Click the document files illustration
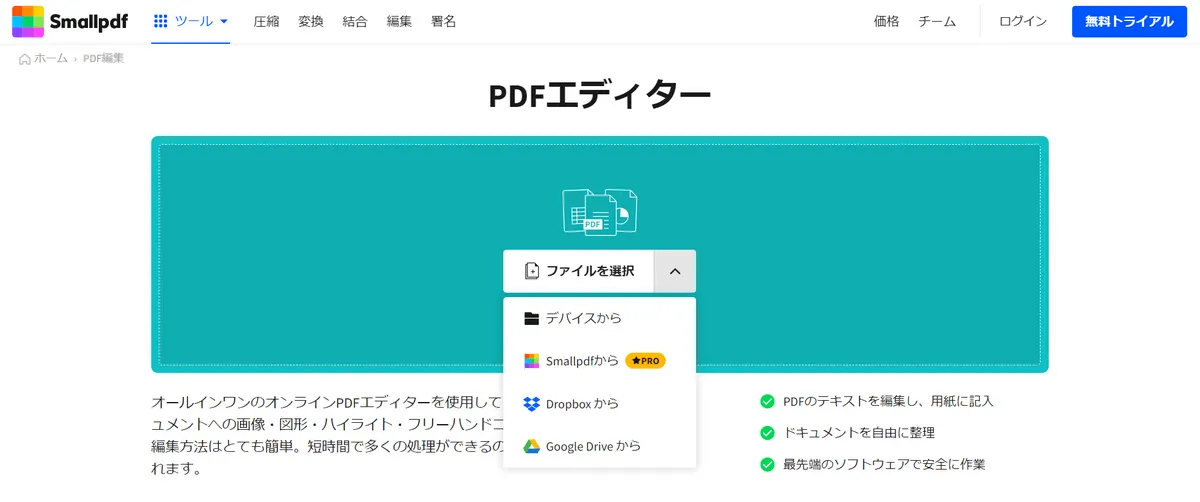The height and width of the screenshot is (502, 1200). click(600, 211)
